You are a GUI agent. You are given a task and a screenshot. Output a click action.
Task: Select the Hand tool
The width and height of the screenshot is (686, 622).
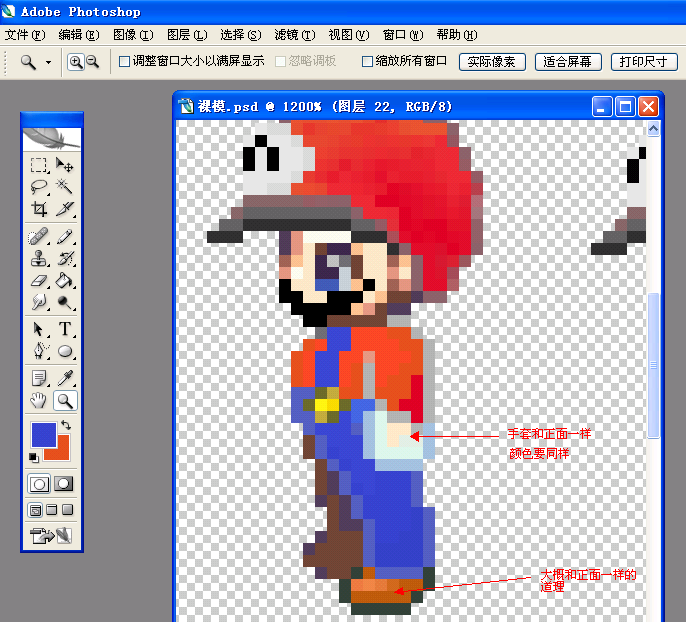(38, 400)
